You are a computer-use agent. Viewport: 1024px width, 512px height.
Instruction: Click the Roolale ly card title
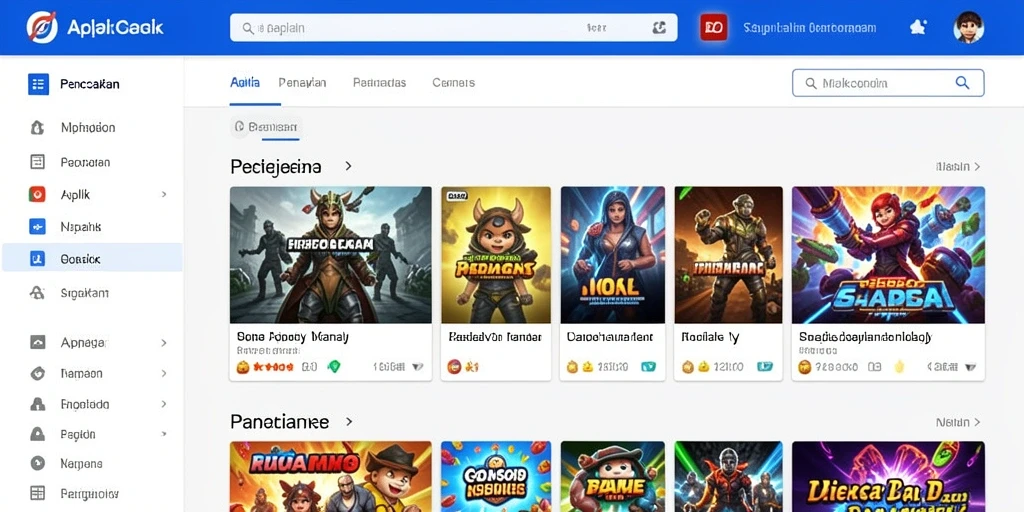click(x=710, y=337)
